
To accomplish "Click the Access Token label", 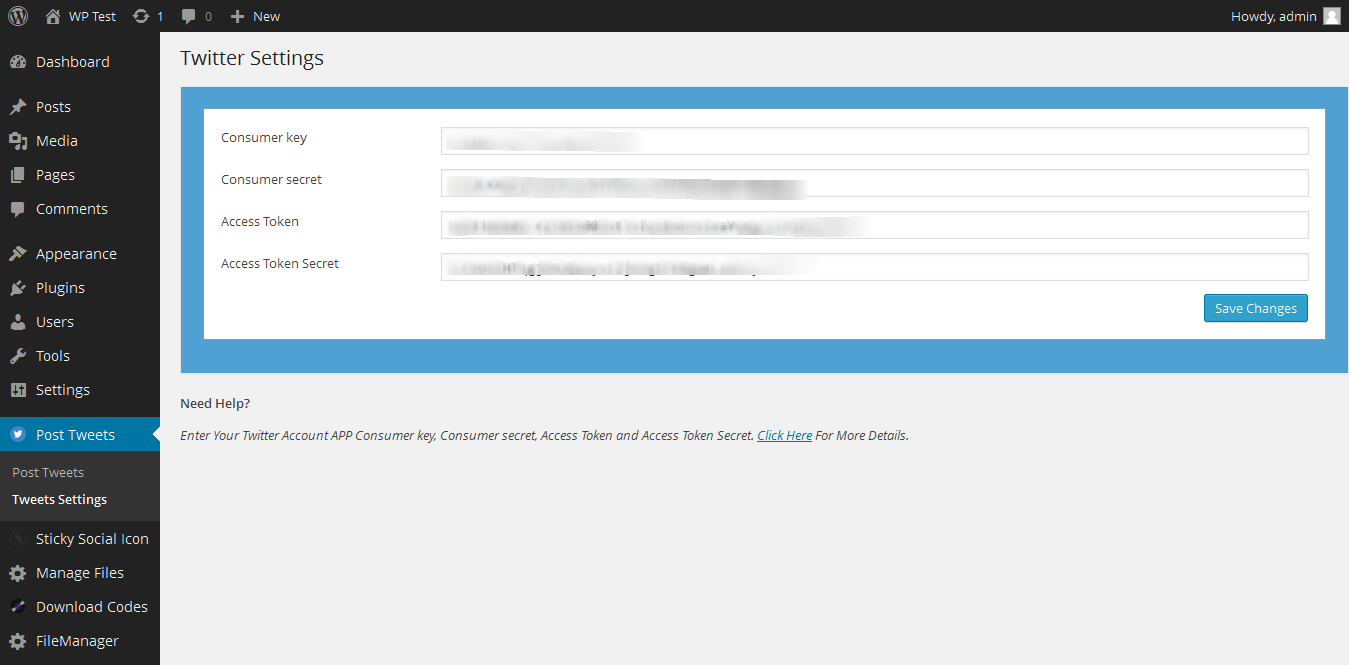I will click(x=260, y=222).
